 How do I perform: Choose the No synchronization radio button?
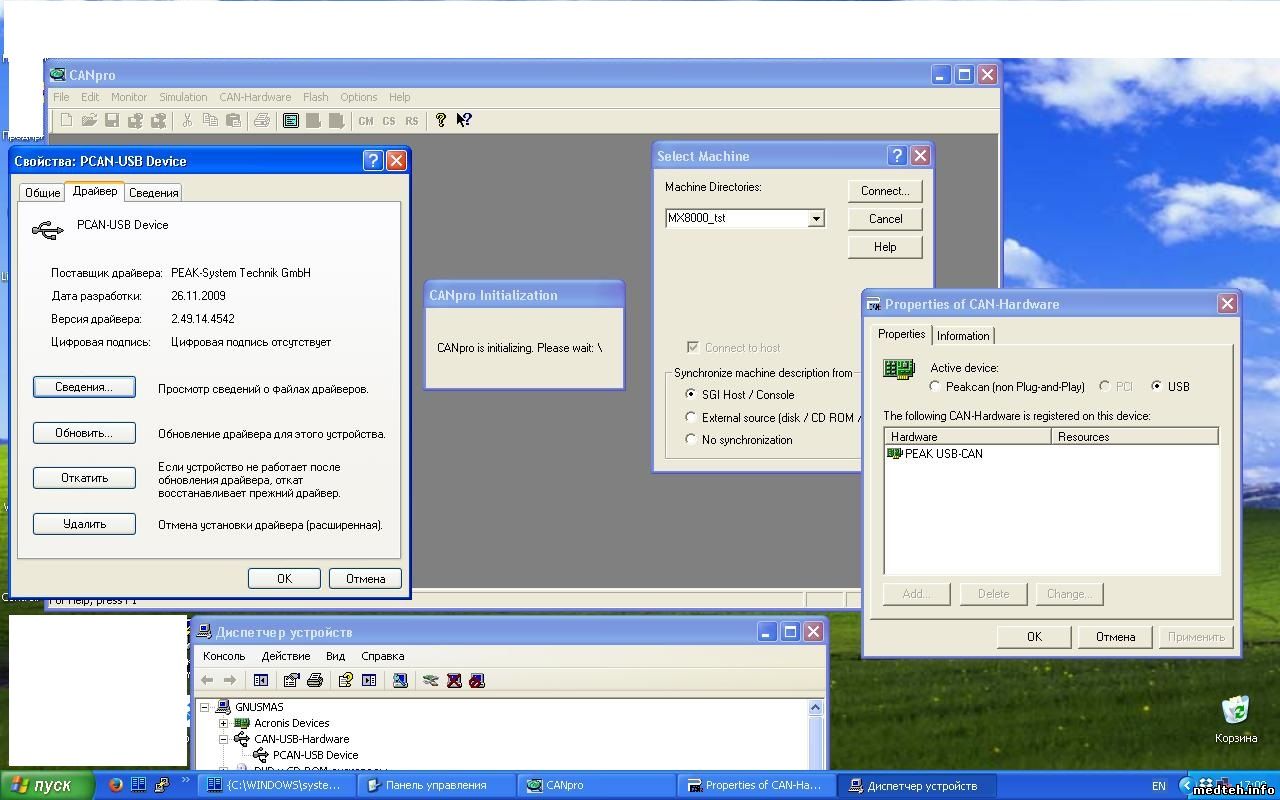click(x=690, y=439)
